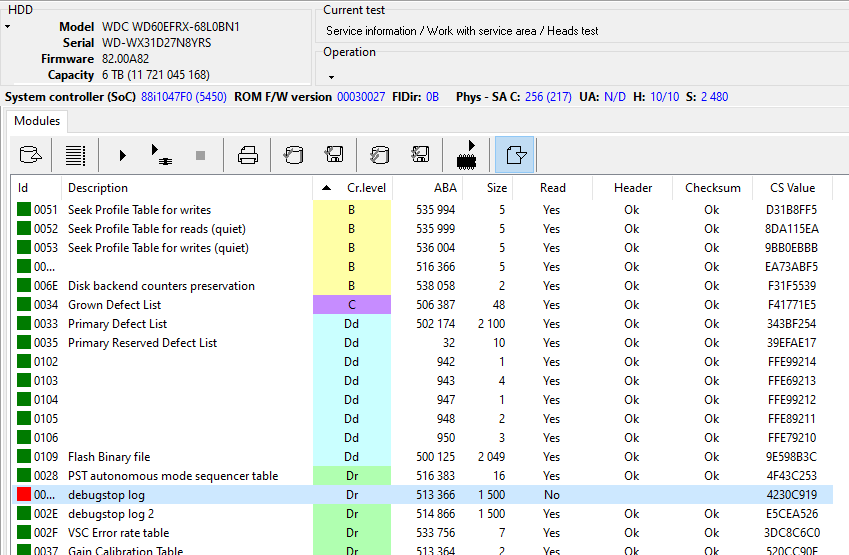This screenshot has width=849, height=555.
Task: Toggle the highlighted filter page icon
Action: [x=514, y=155]
